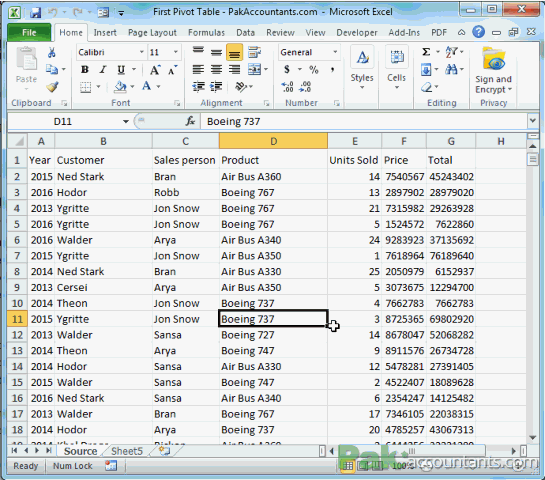Screen dimensions: 545x480
Task: Decrease indent in Alignment group
Action: pos(198,87)
